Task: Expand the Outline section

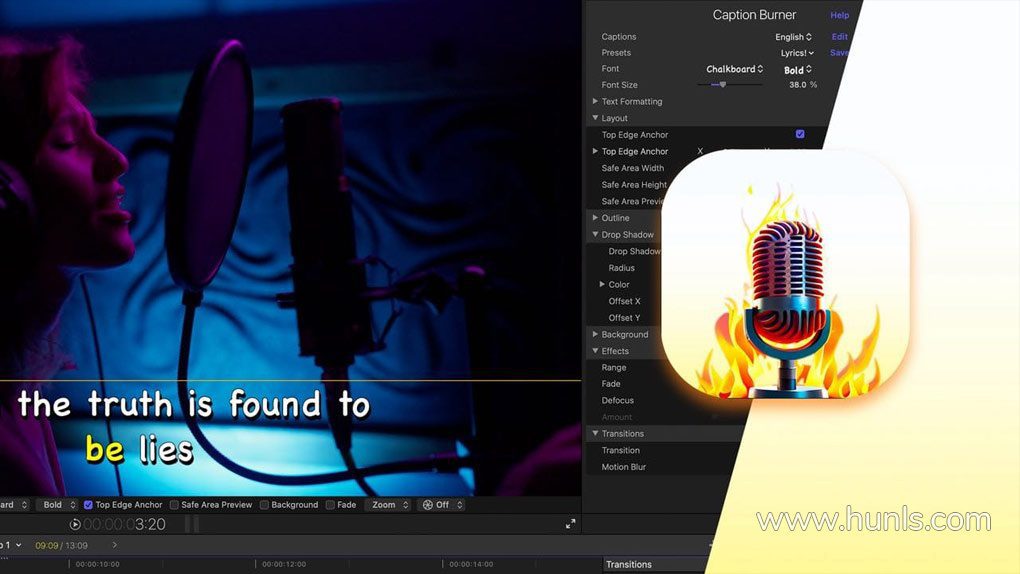Action: point(595,217)
